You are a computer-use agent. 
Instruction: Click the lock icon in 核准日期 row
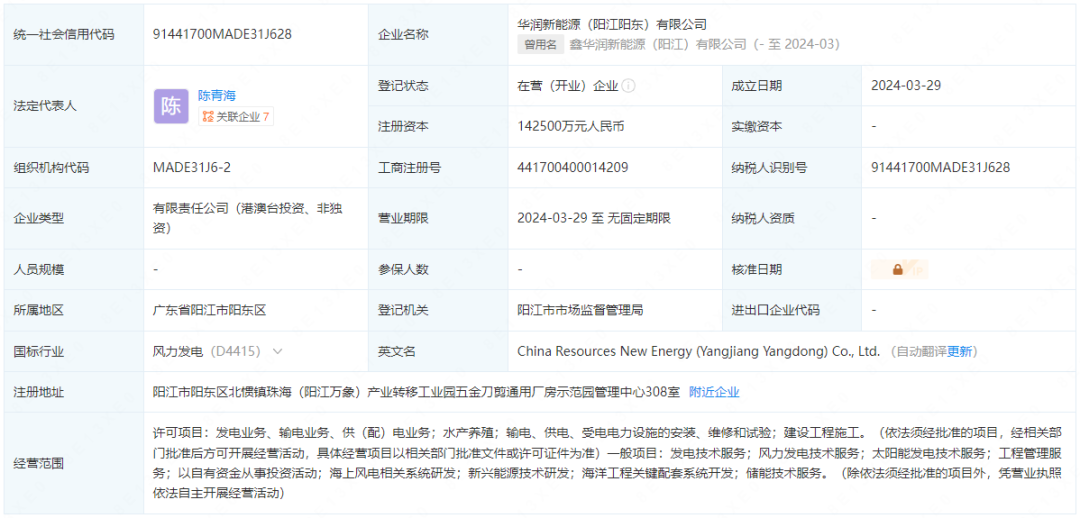[898, 269]
